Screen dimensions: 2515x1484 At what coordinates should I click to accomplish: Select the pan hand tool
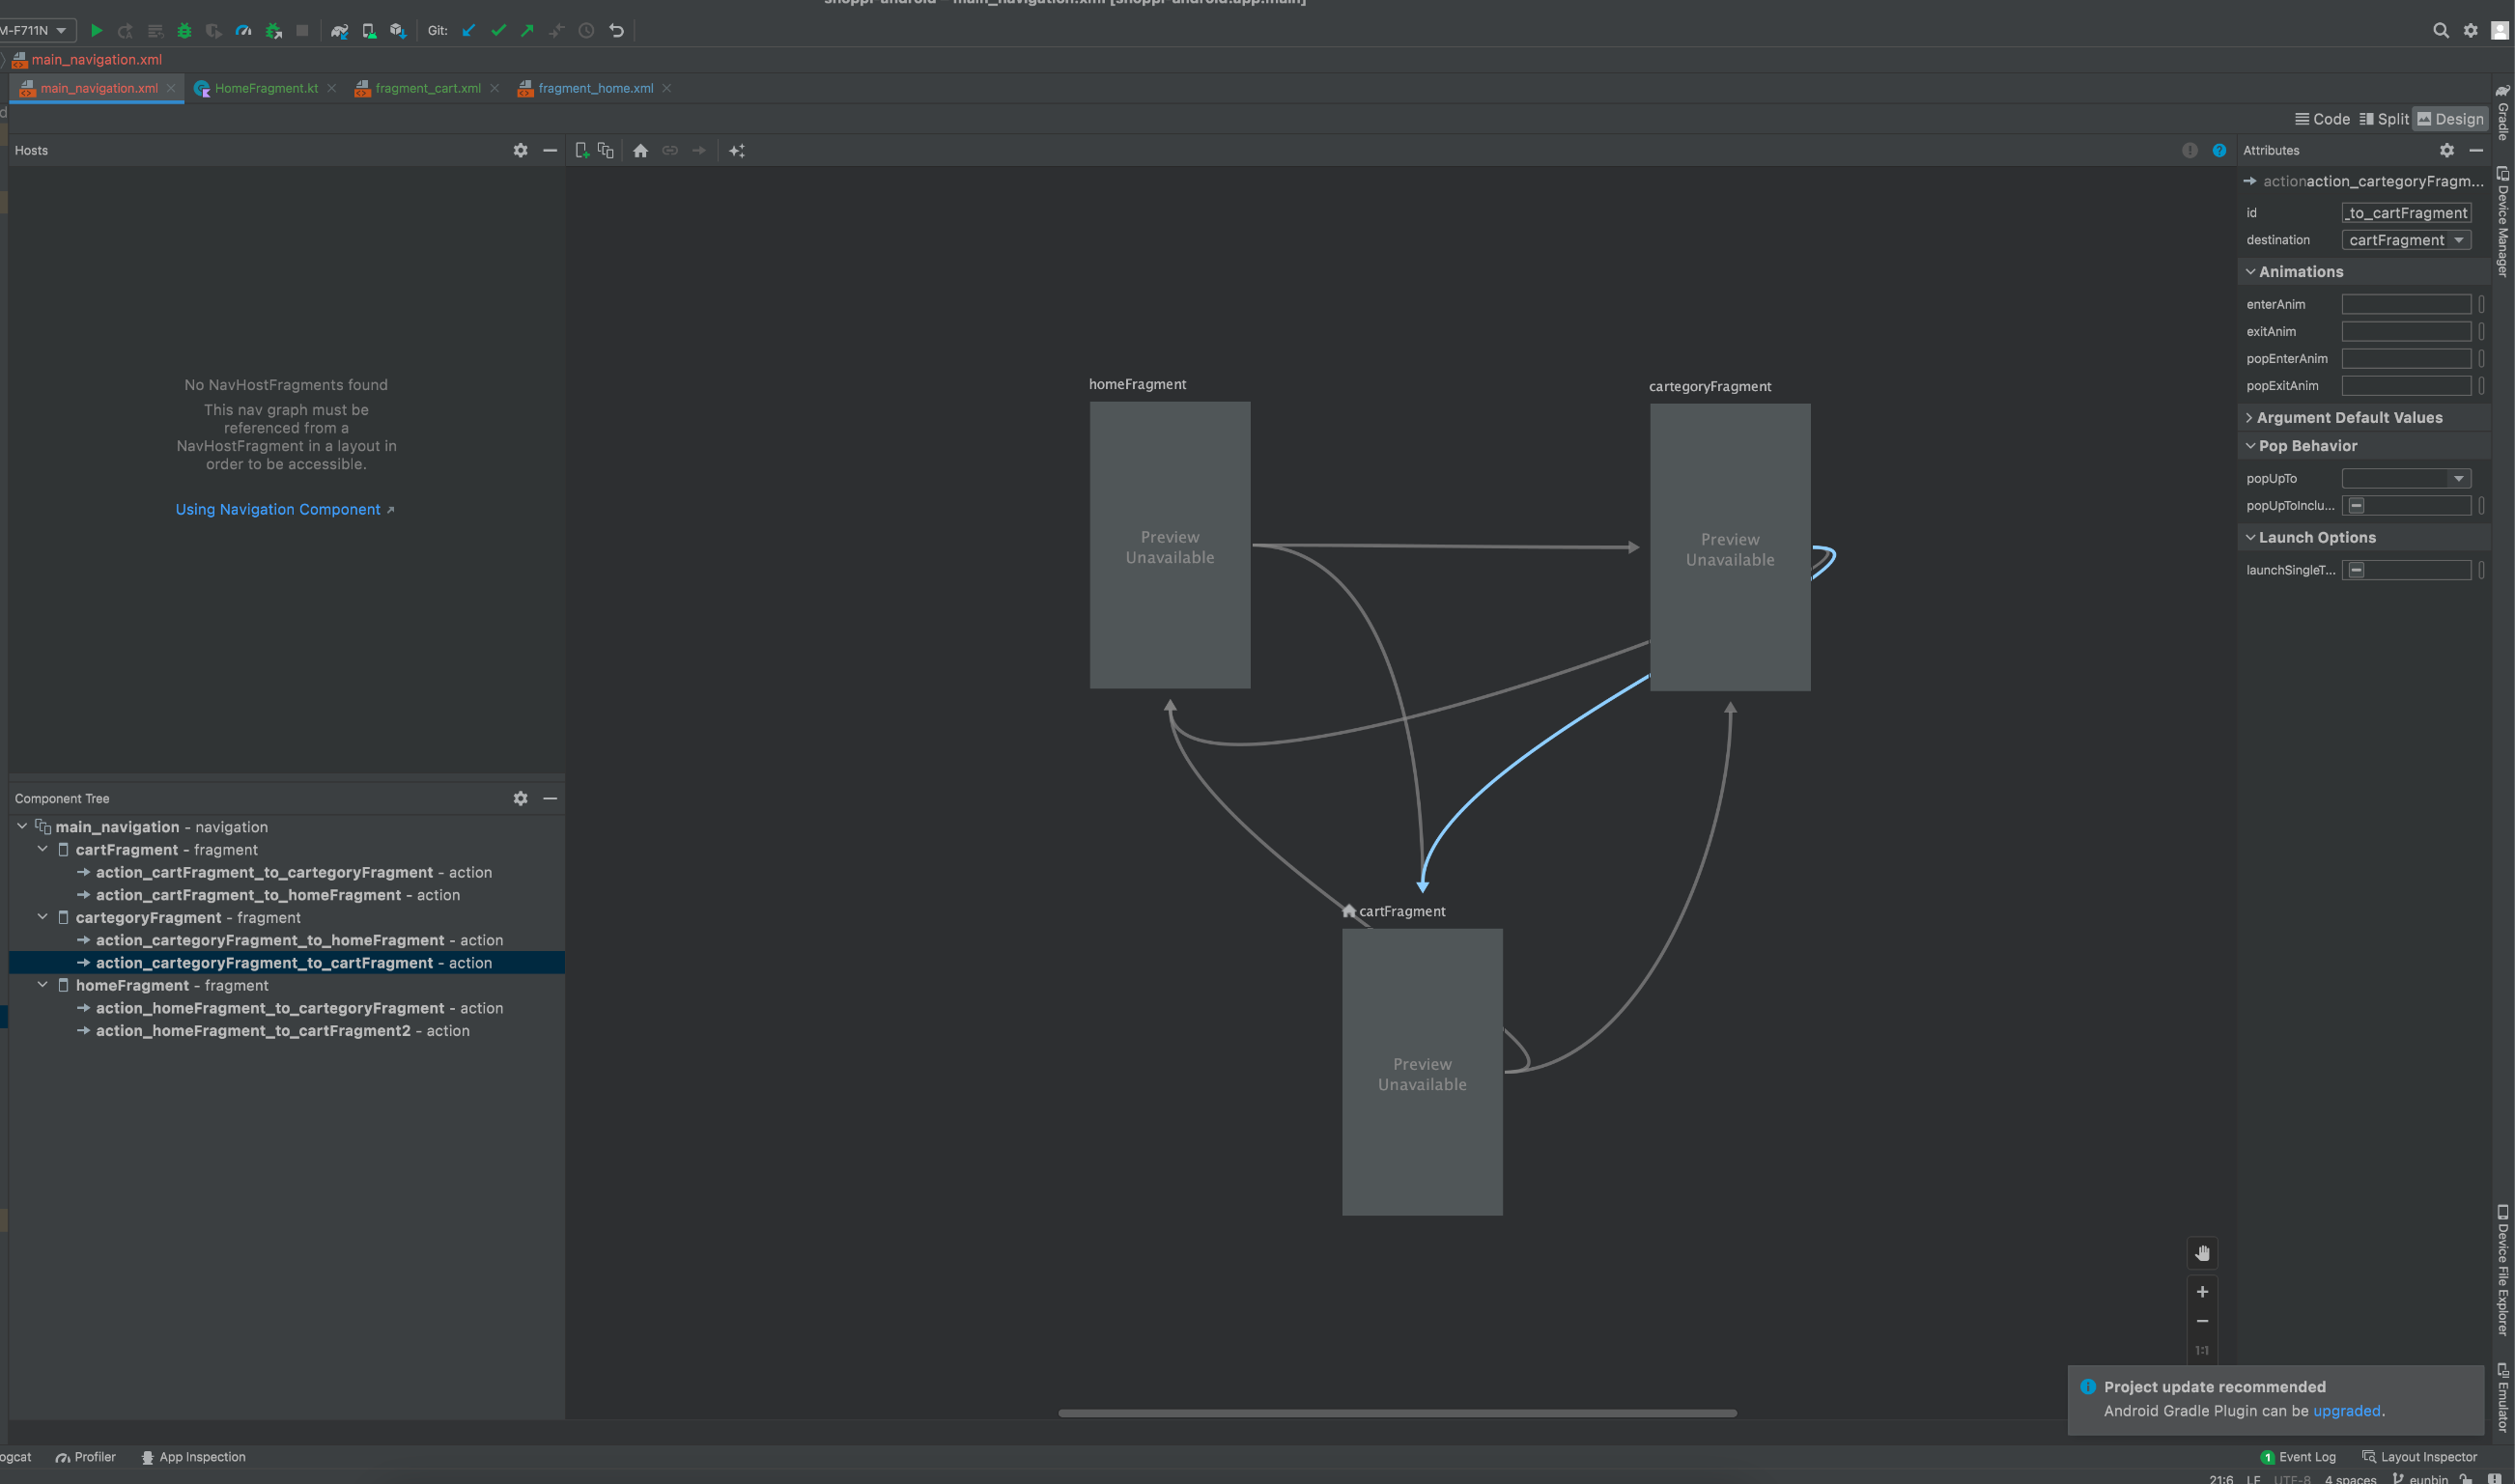2201,1253
